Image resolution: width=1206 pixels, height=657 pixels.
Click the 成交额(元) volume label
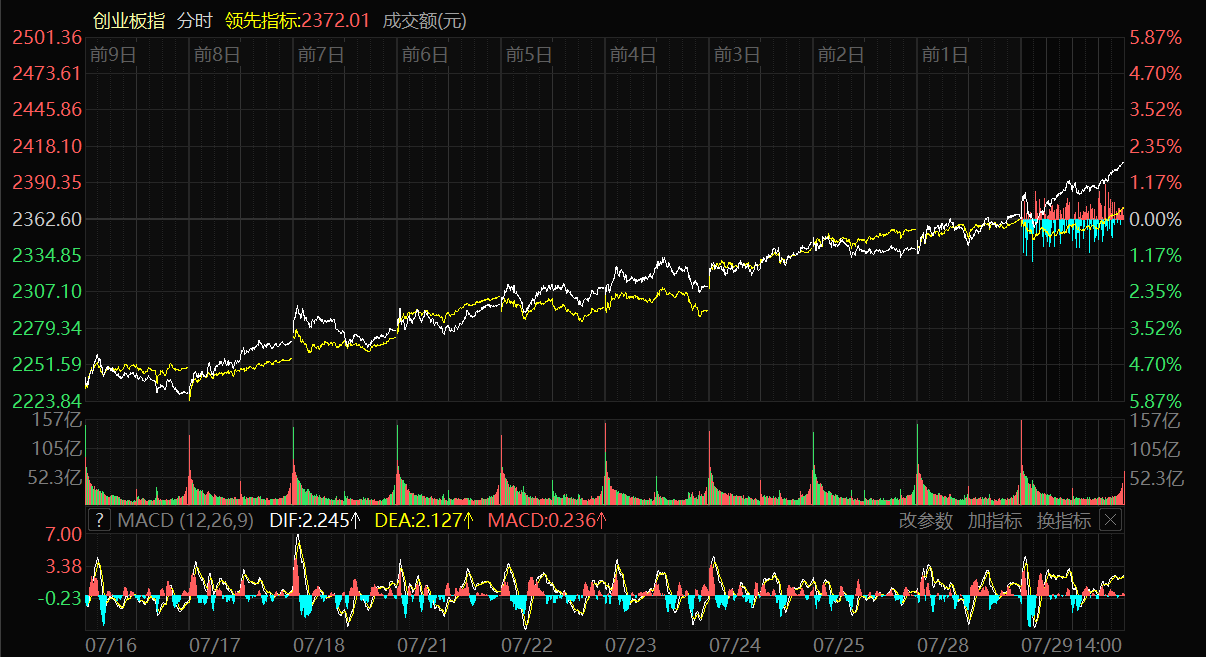424,21
